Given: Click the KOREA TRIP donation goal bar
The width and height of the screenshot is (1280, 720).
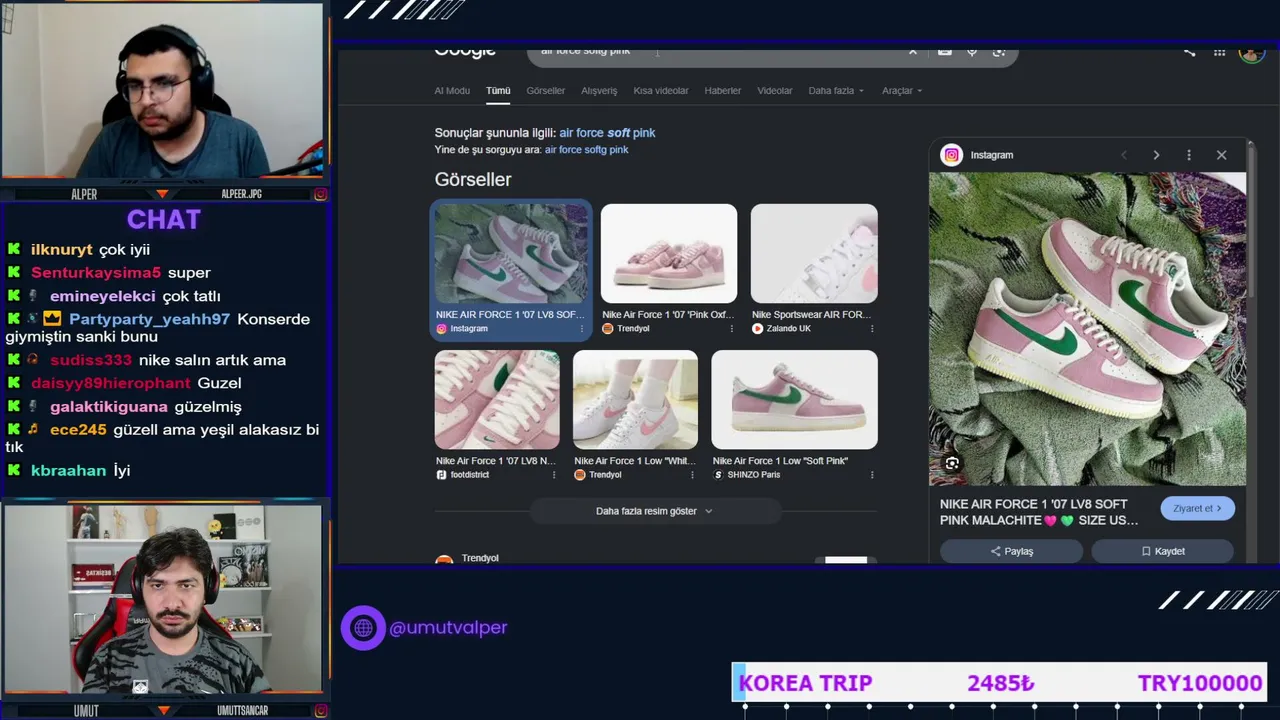Looking at the screenshot, I should coord(1000,683).
